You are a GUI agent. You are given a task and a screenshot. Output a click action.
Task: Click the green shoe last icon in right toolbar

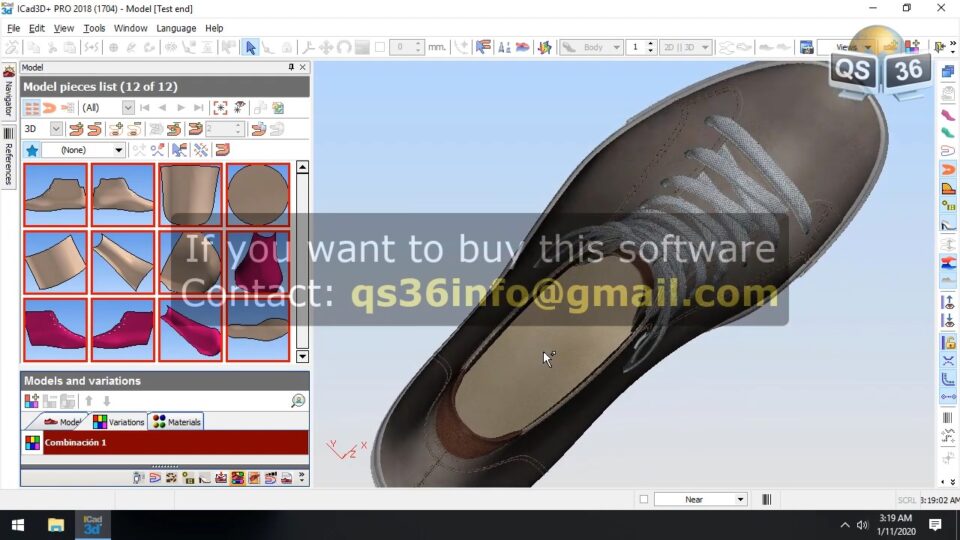(948, 132)
